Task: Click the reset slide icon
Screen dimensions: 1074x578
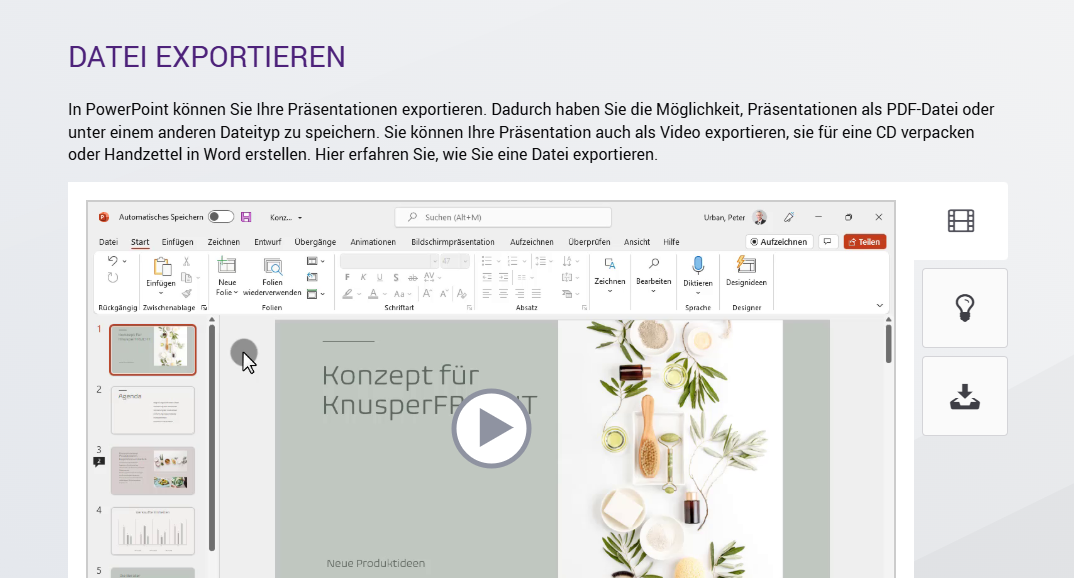Action: point(312,277)
